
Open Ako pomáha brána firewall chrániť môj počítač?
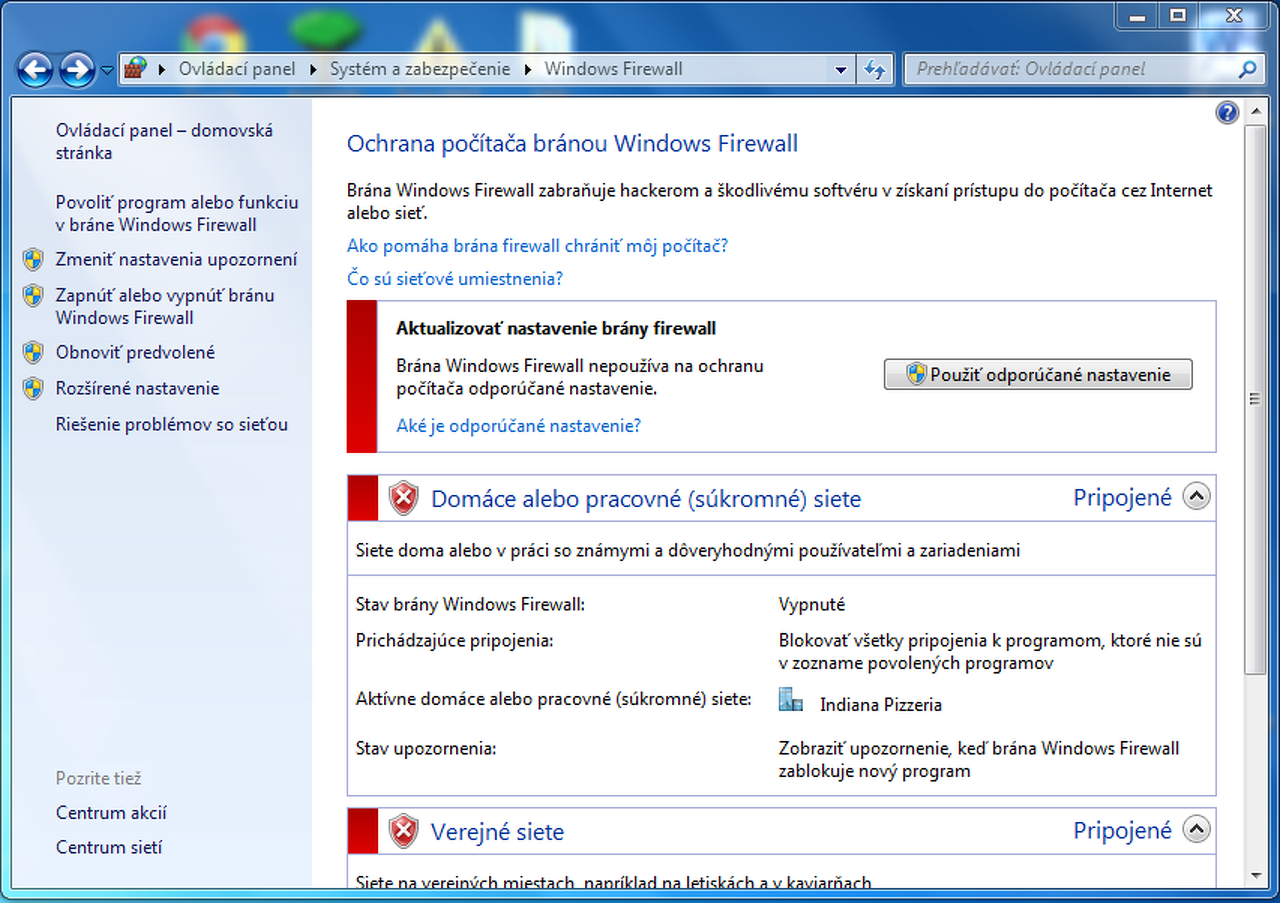[537, 245]
